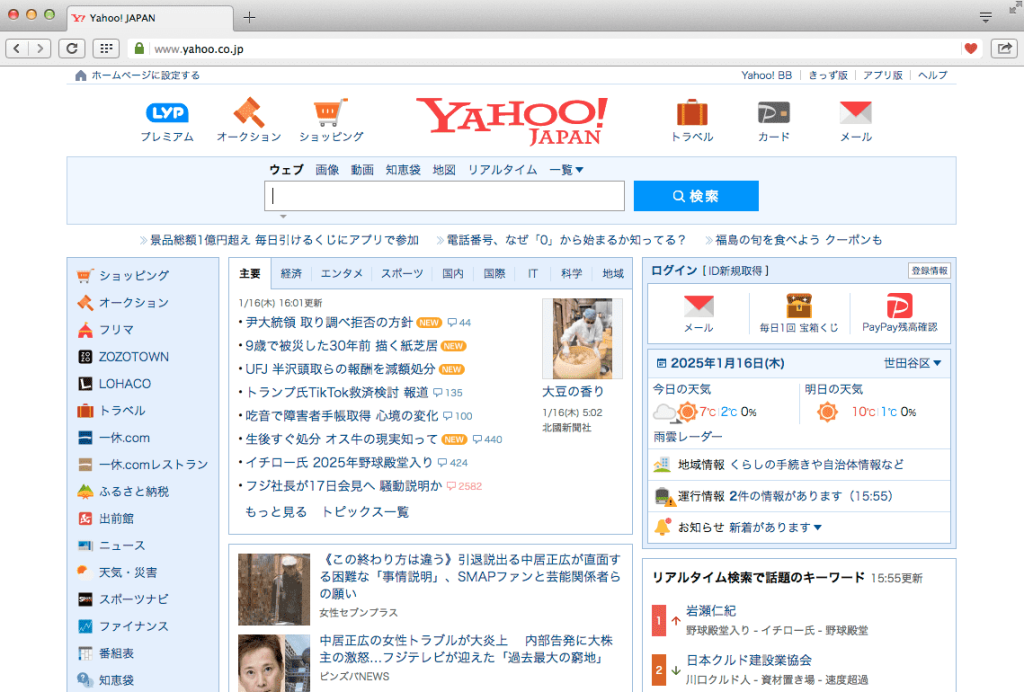Image resolution: width=1024 pixels, height=692 pixels.
Task: Expand search suggestions arrow below search box
Action: 283,216
